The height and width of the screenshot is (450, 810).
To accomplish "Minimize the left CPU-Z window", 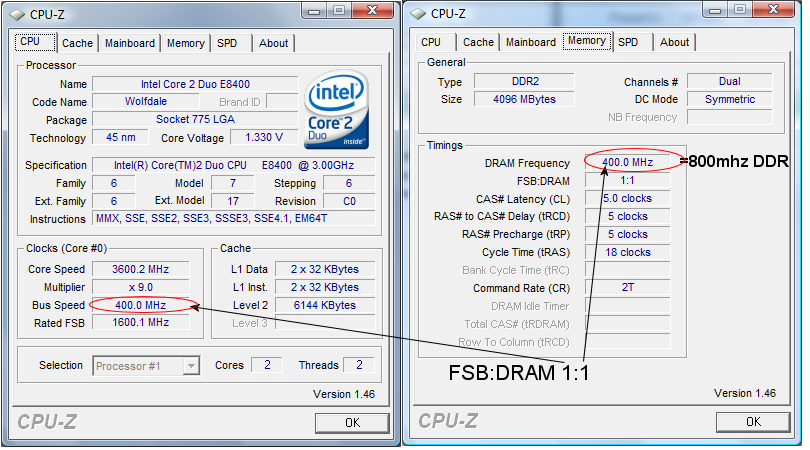I will (x=314, y=10).
